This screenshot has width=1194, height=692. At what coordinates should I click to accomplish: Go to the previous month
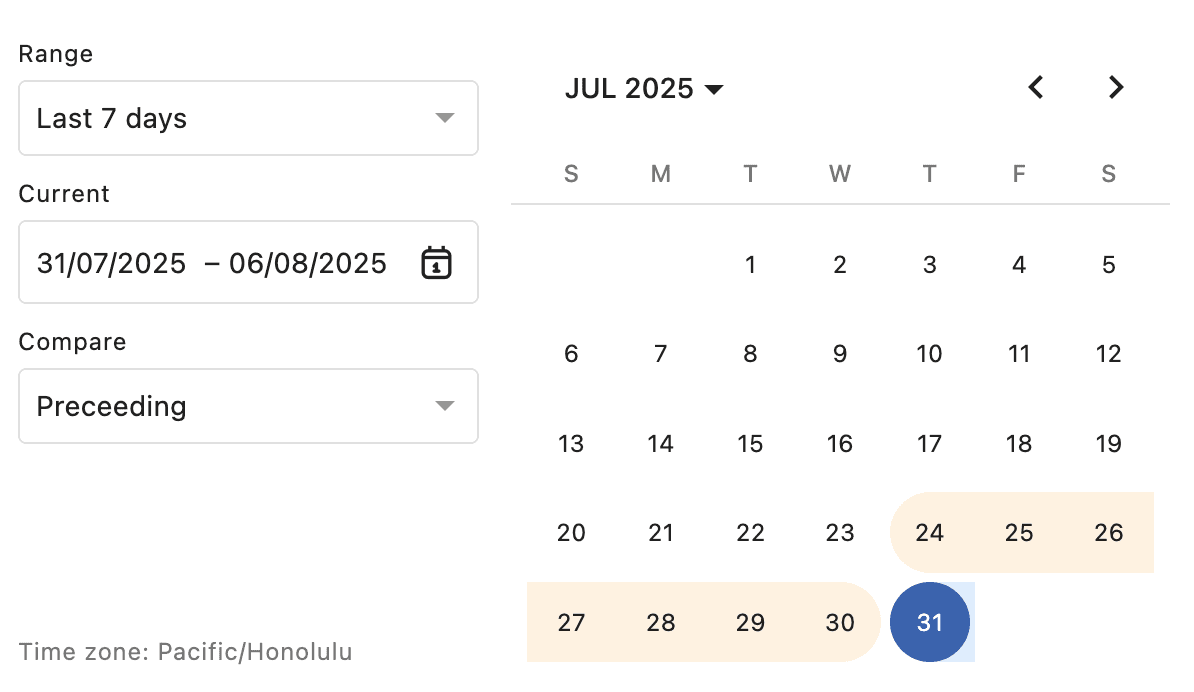(1036, 88)
